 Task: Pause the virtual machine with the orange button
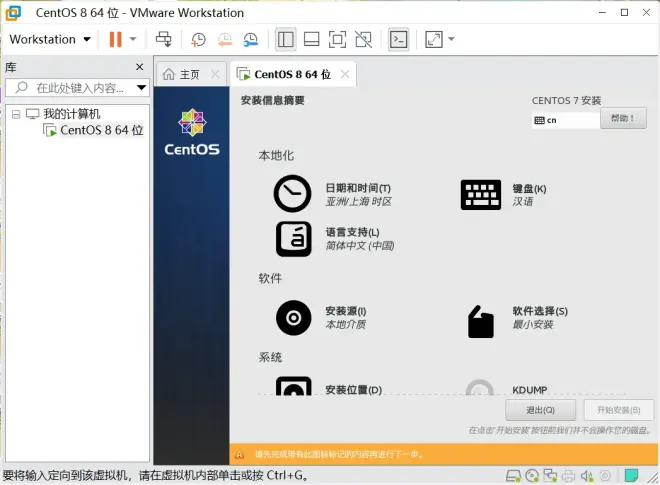(x=115, y=39)
